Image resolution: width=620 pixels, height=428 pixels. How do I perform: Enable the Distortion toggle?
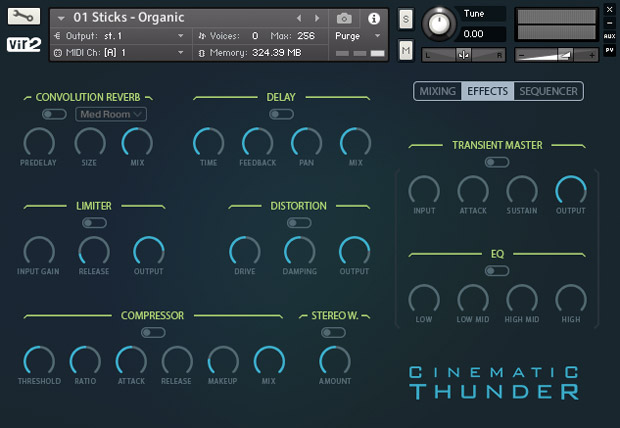(x=299, y=223)
